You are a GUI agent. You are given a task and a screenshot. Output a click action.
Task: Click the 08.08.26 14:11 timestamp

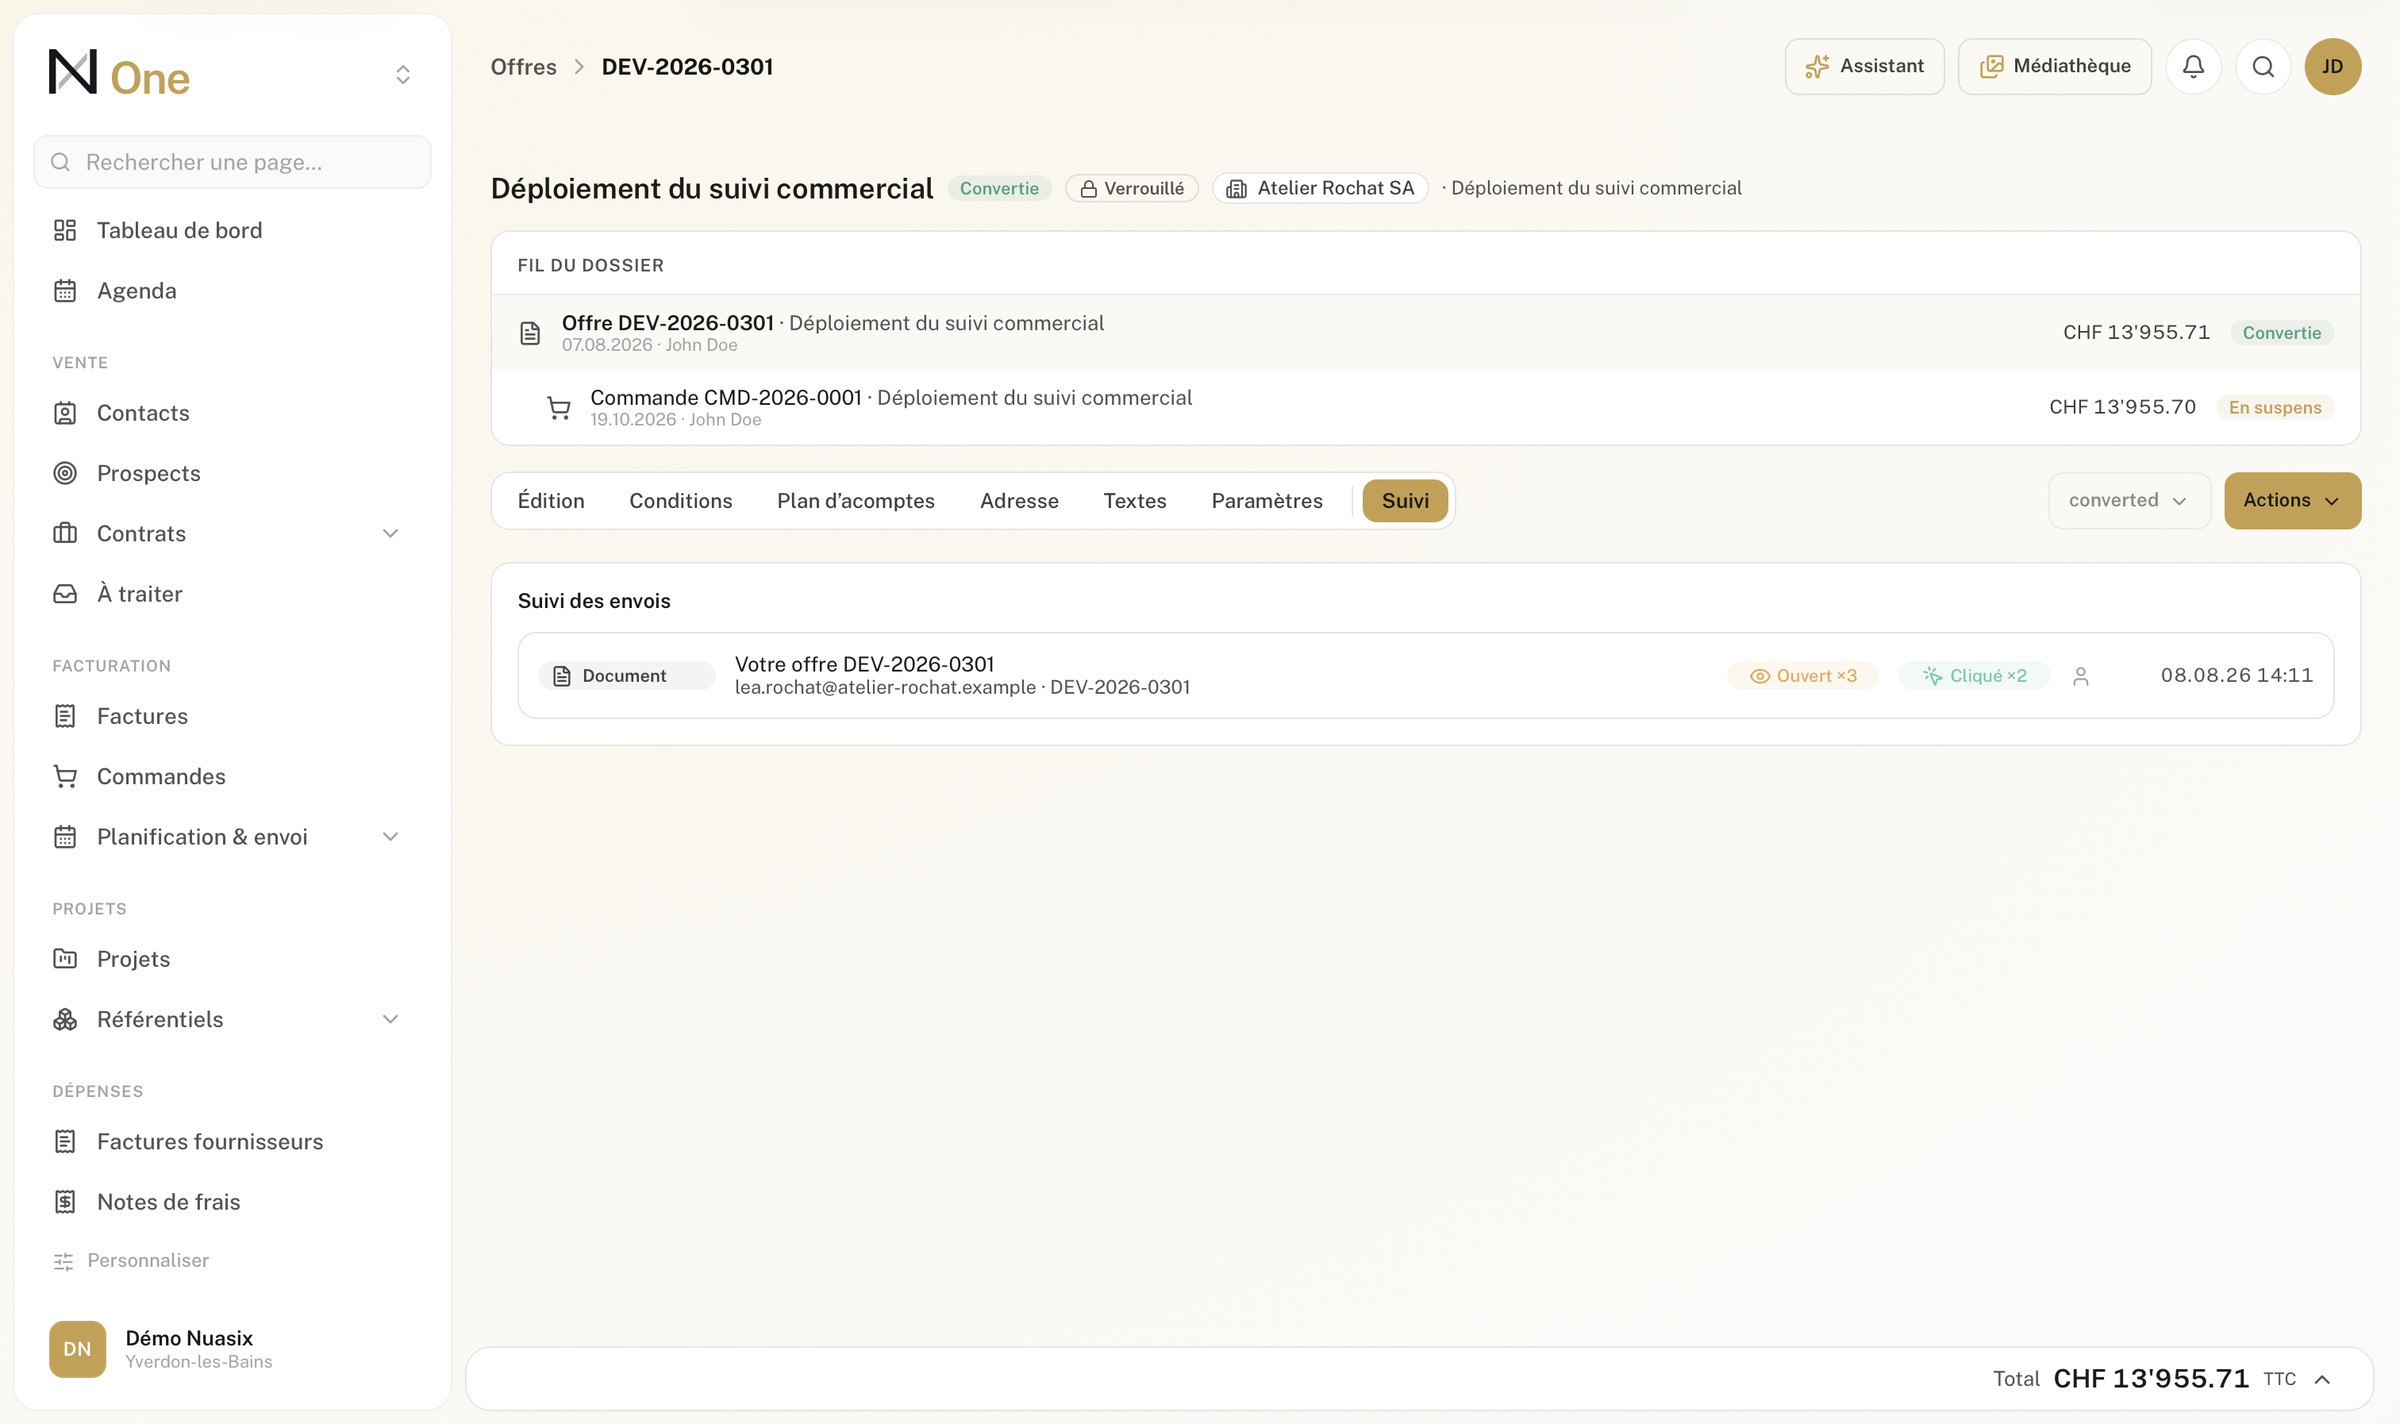(2237, 676)
